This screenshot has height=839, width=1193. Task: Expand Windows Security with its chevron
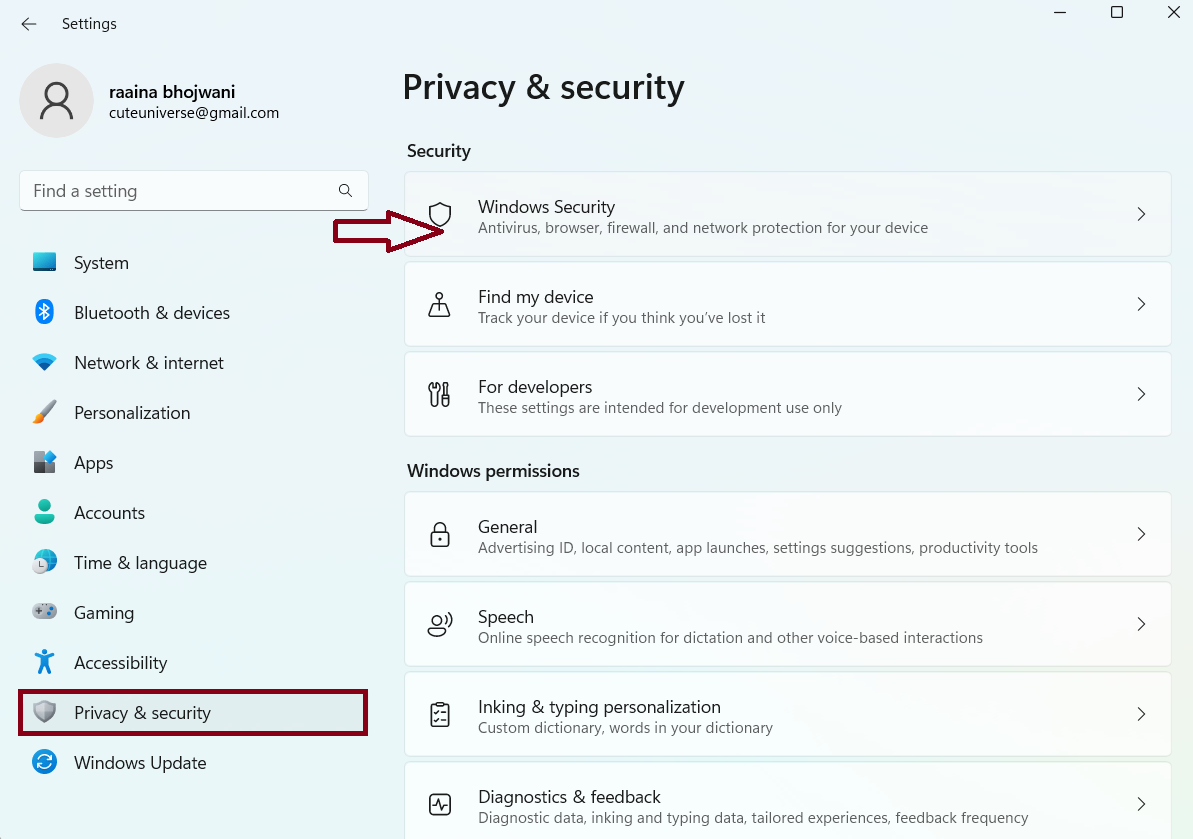click(x=1141, y=214)
